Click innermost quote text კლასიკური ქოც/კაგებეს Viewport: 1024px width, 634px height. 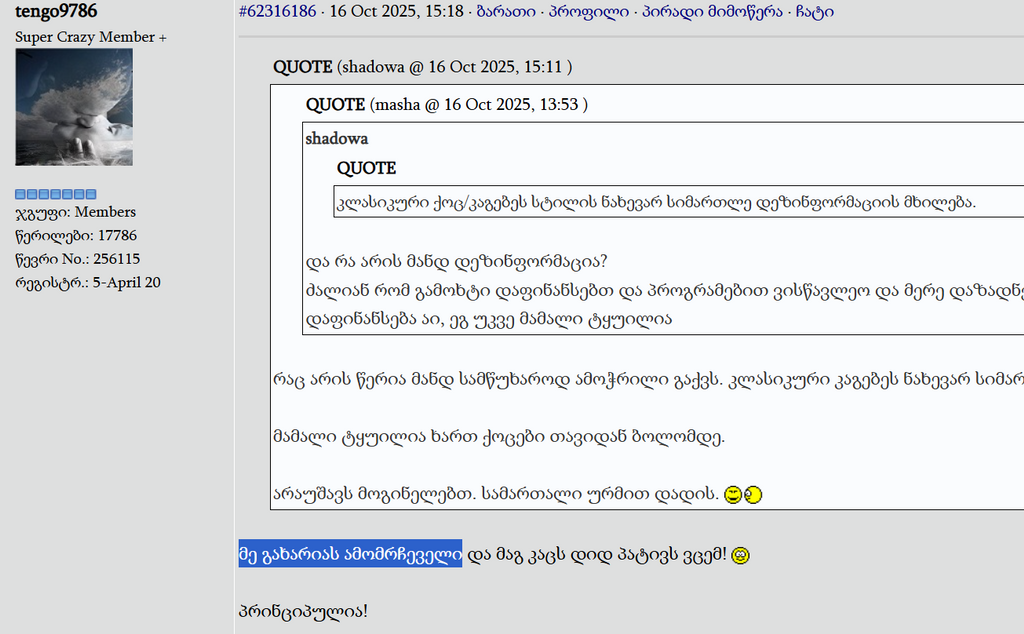[x=656, y=202]
